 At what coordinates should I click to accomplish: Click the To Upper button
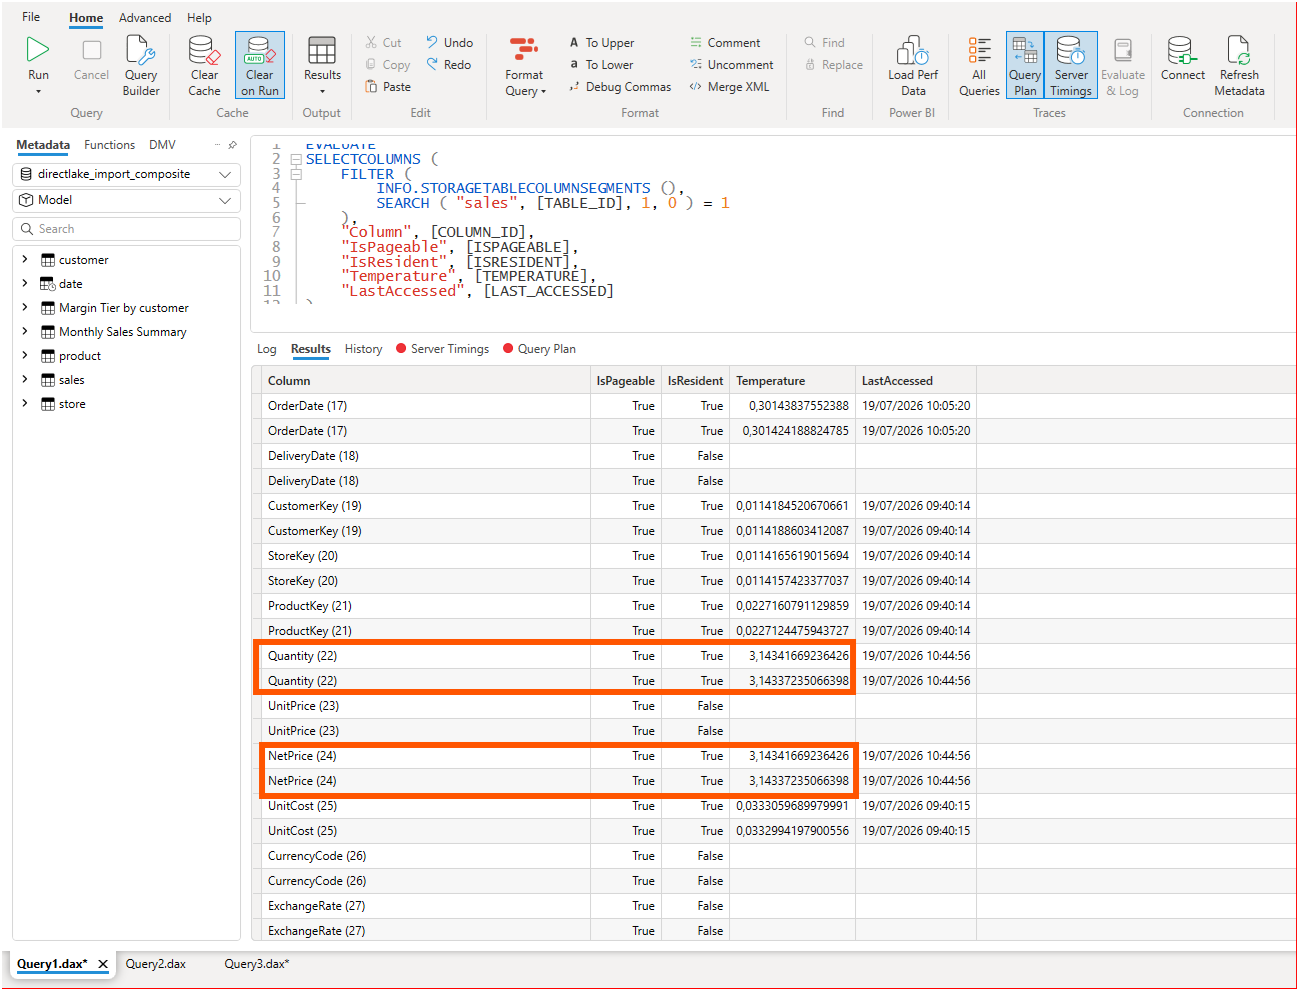(601, 43)
